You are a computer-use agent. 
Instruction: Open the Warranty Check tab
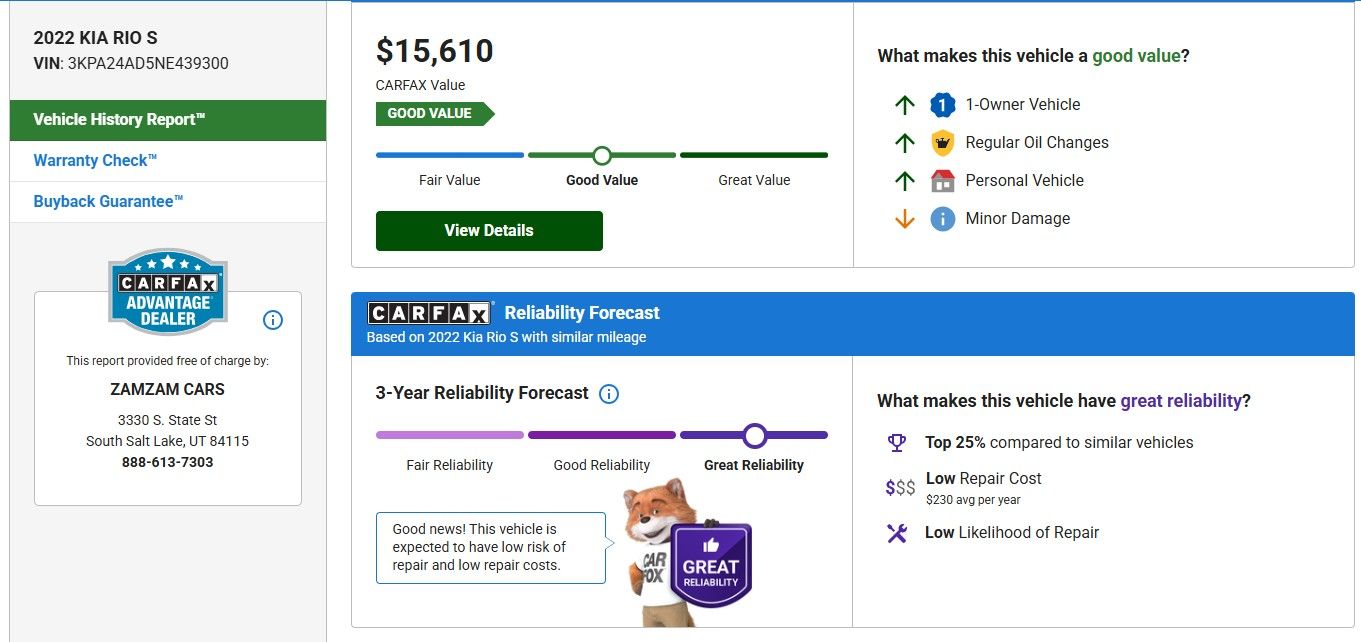tap(96, 161)
